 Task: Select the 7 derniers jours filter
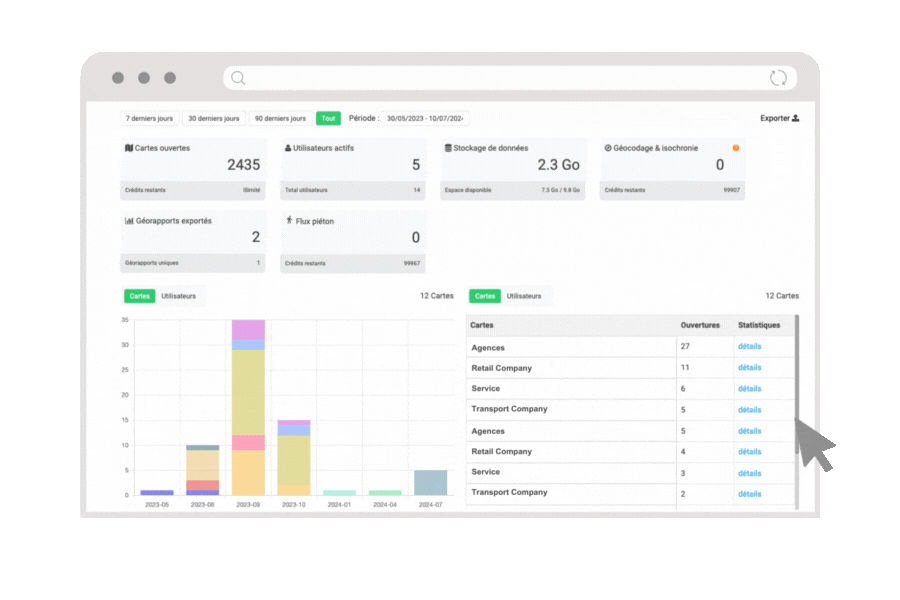pos(149,118)
